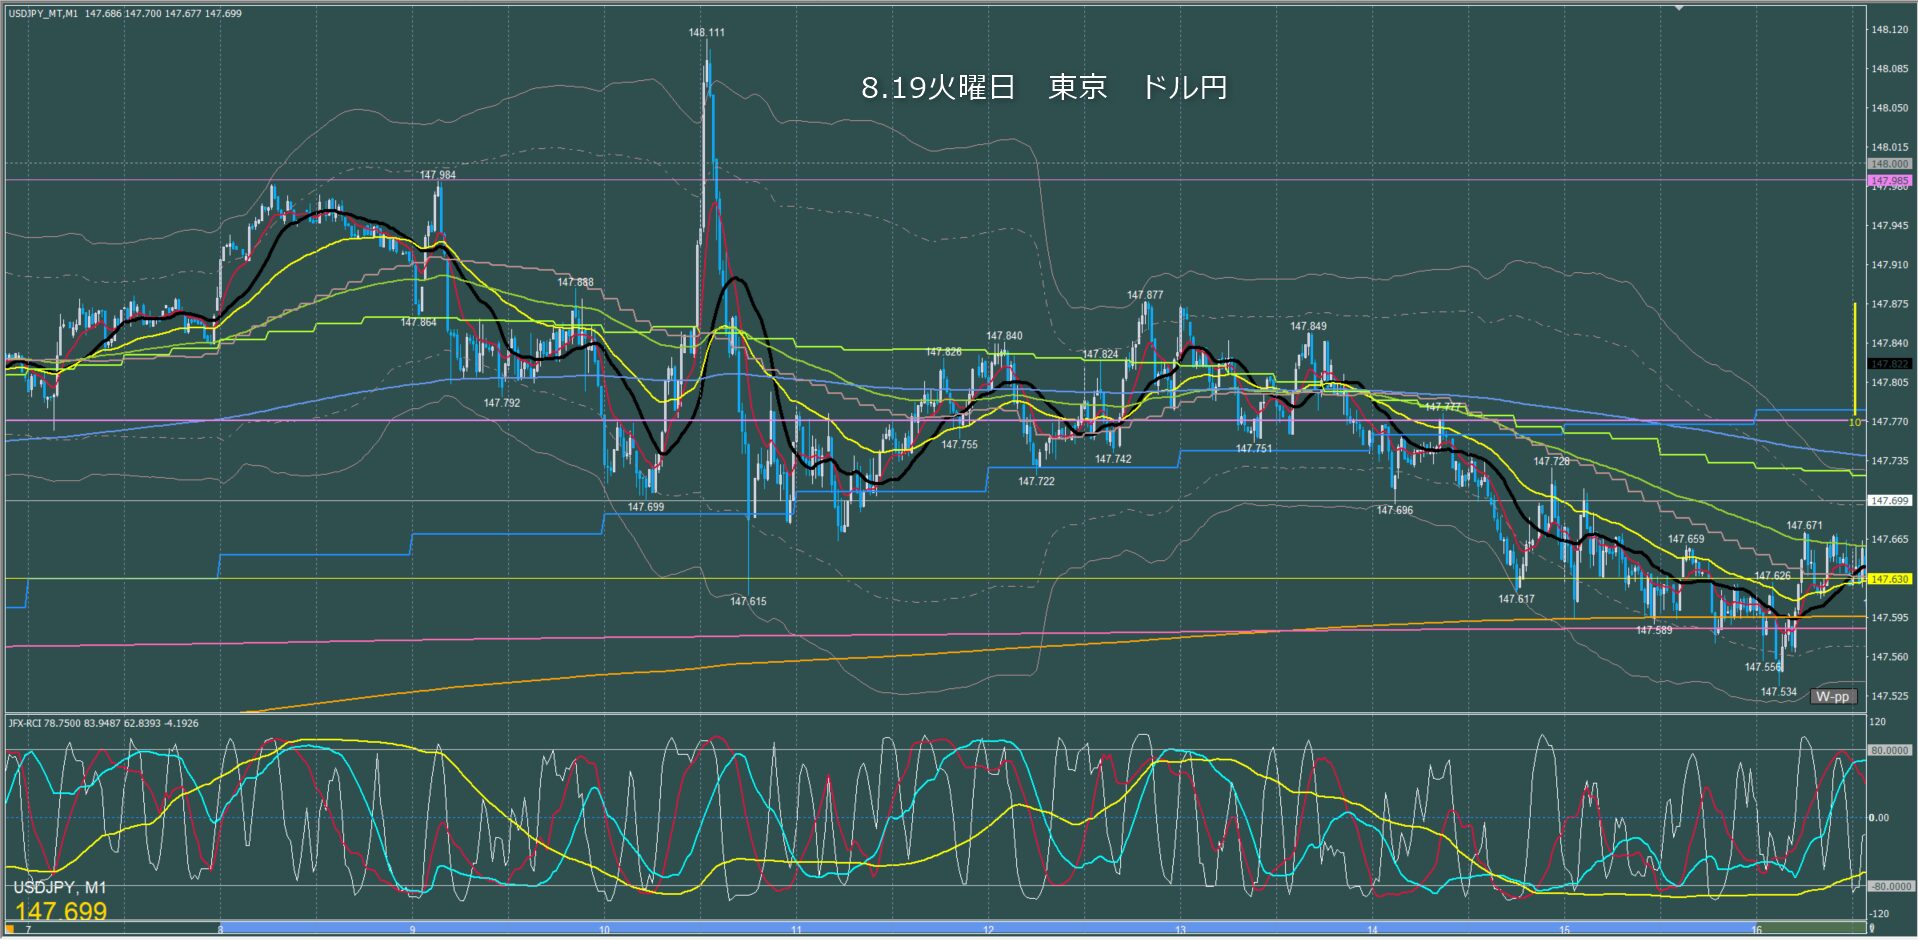Click the 147.699 current price tag on axis

[x=1889, y=500]
